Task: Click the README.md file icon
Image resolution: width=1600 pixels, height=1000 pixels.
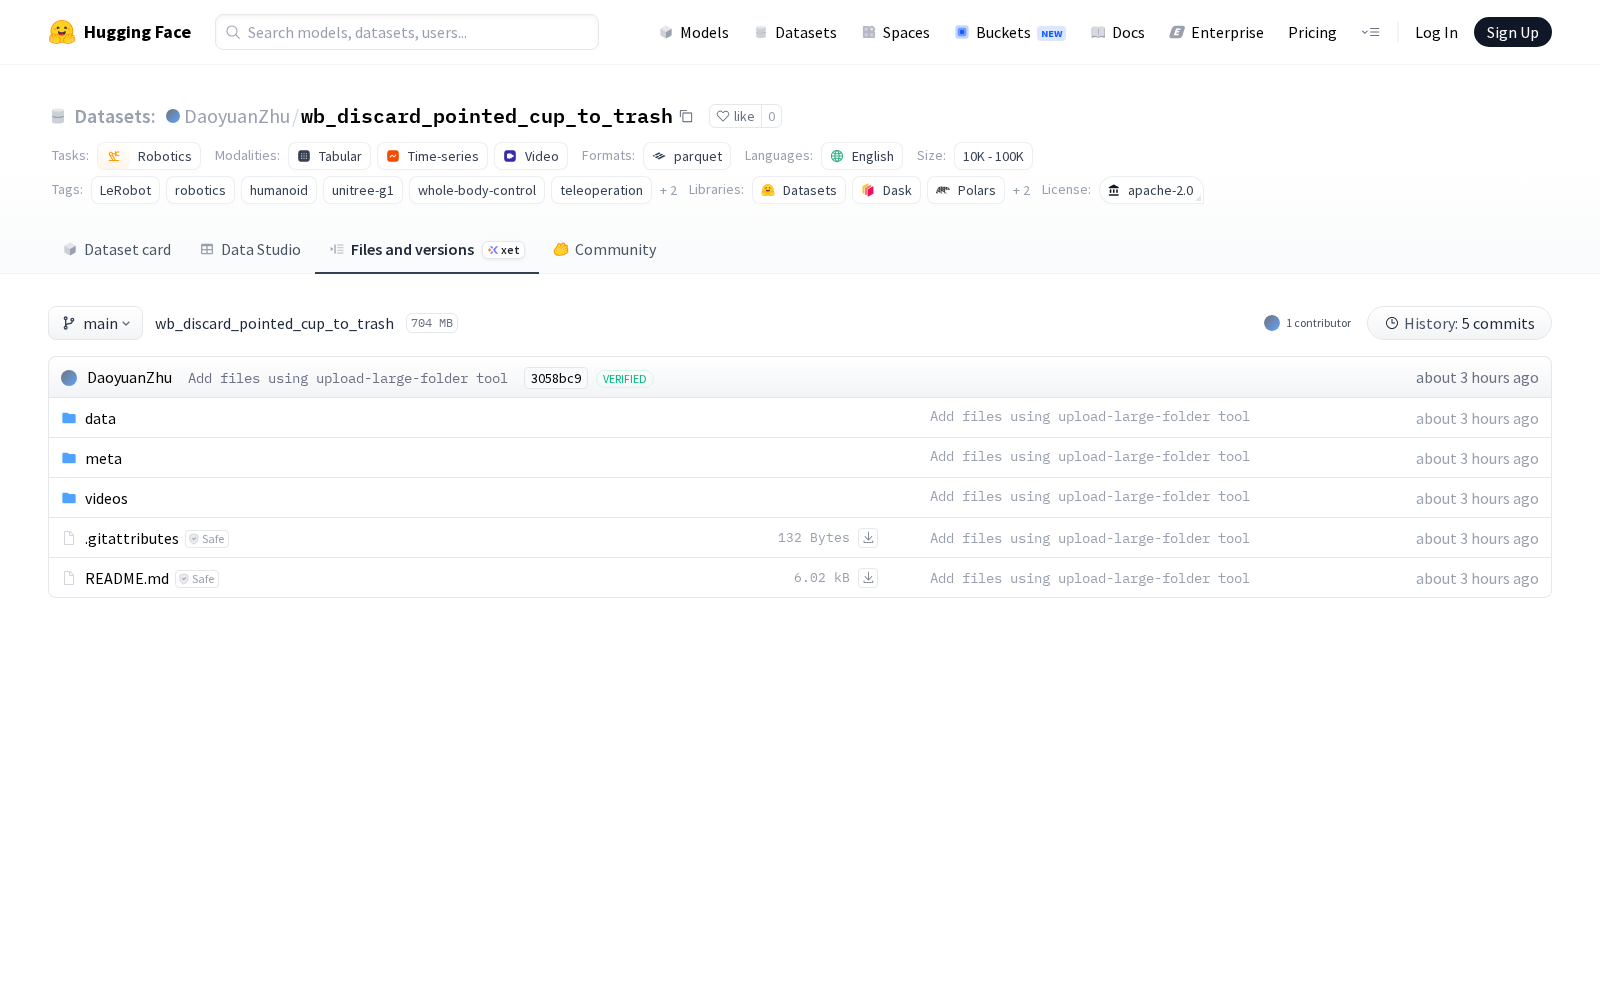Action: click(x=69, y=578)
